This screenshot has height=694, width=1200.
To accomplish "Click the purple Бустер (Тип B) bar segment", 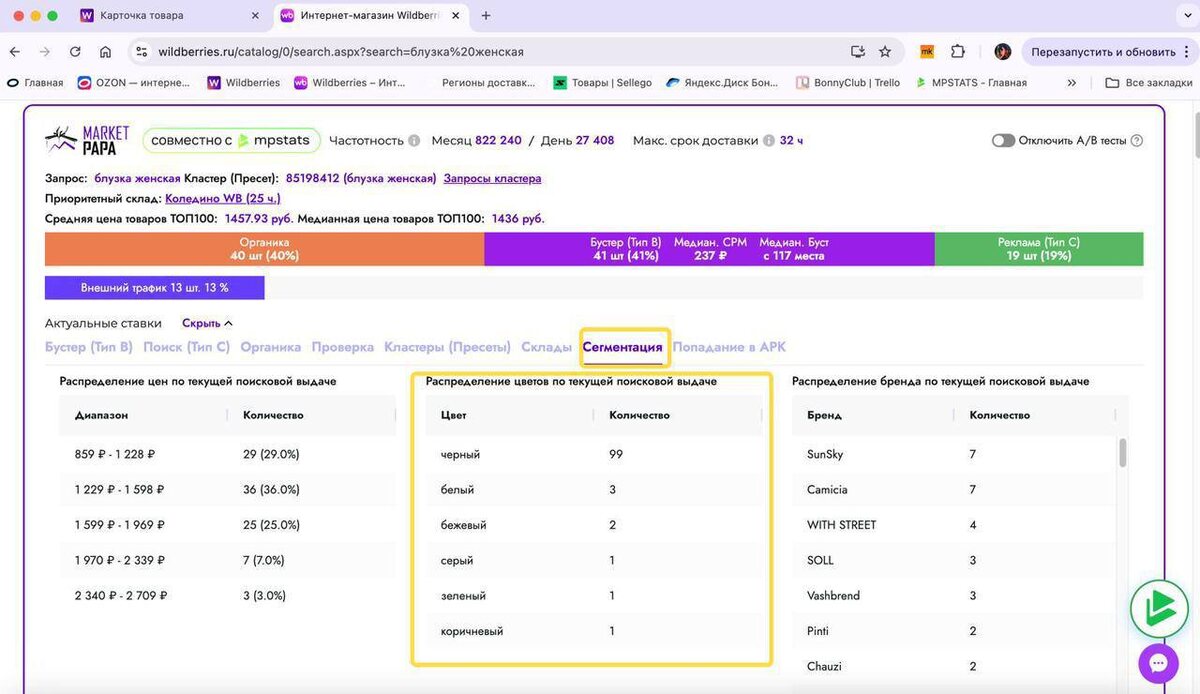I will (x=709, y=249).
